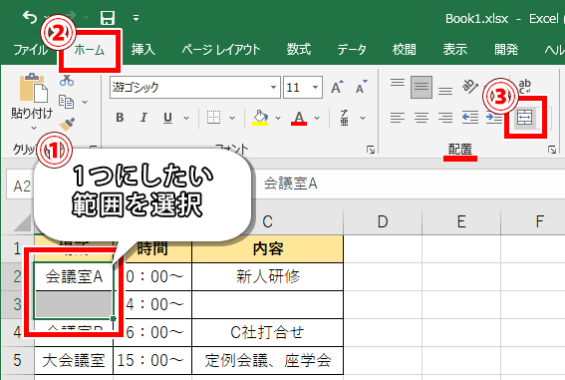
Task: Increase font size with large A icon
Action: point(337,87)
